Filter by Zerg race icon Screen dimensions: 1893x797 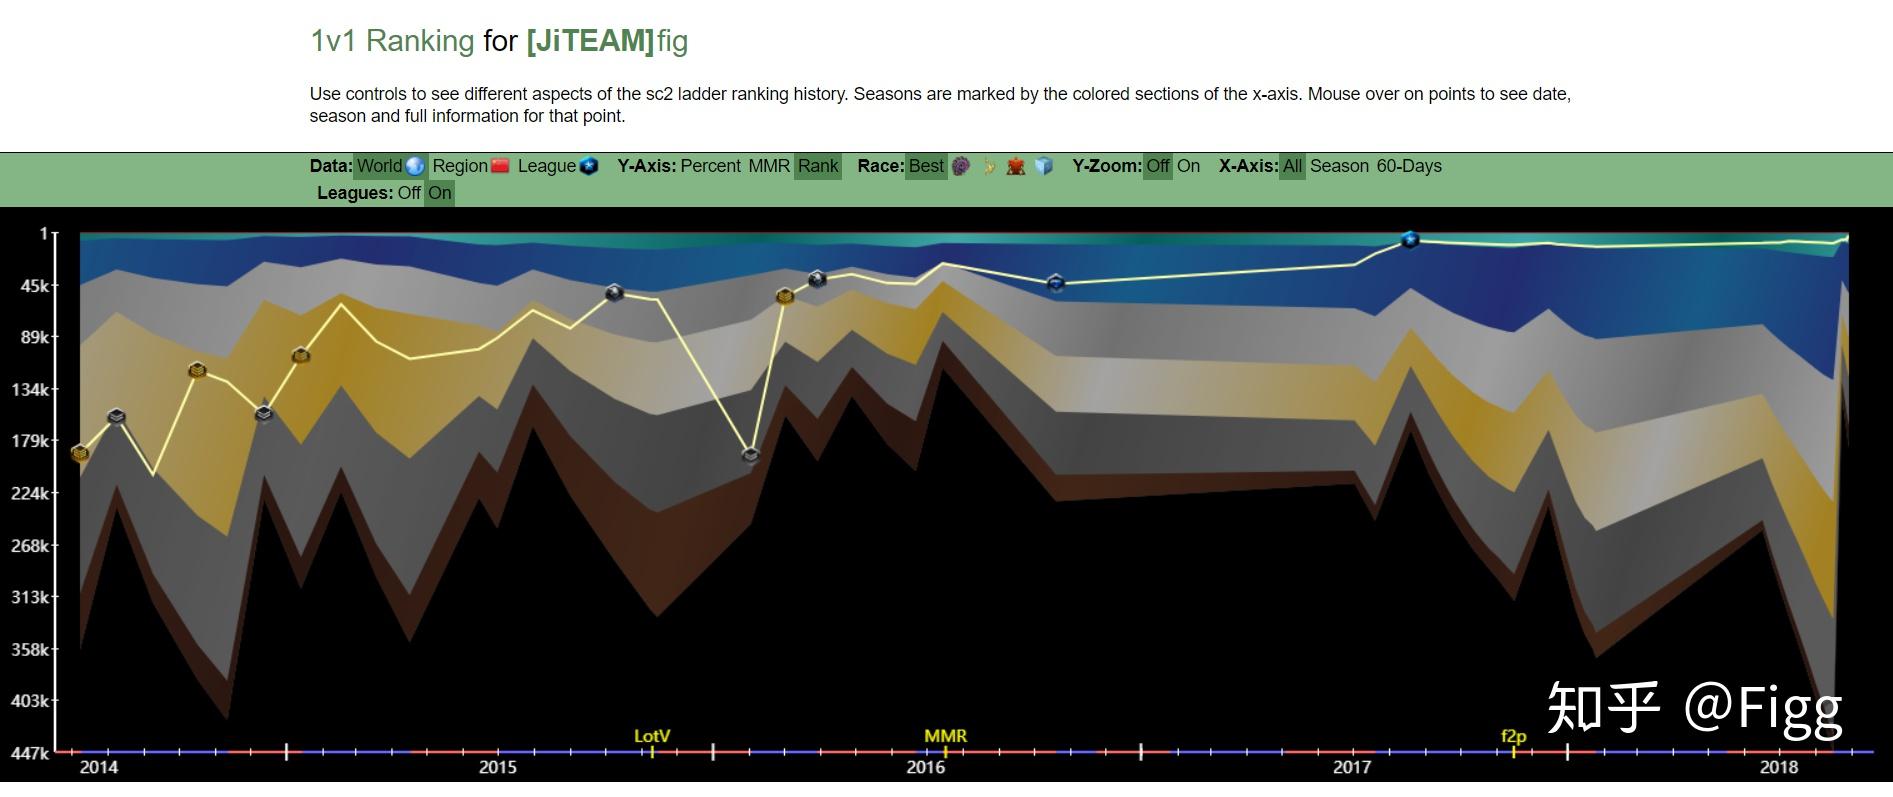click(961, 166)
